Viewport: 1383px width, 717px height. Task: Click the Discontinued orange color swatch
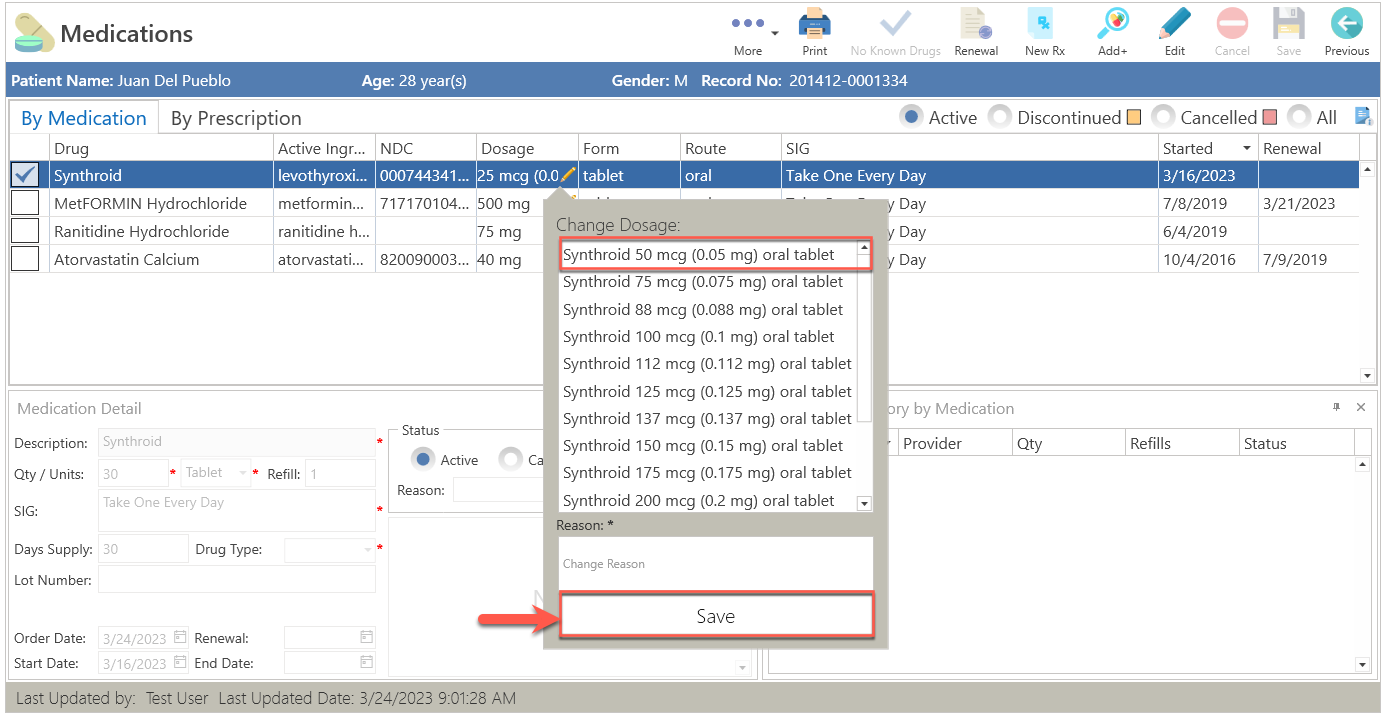click(x=1133, y=117)
